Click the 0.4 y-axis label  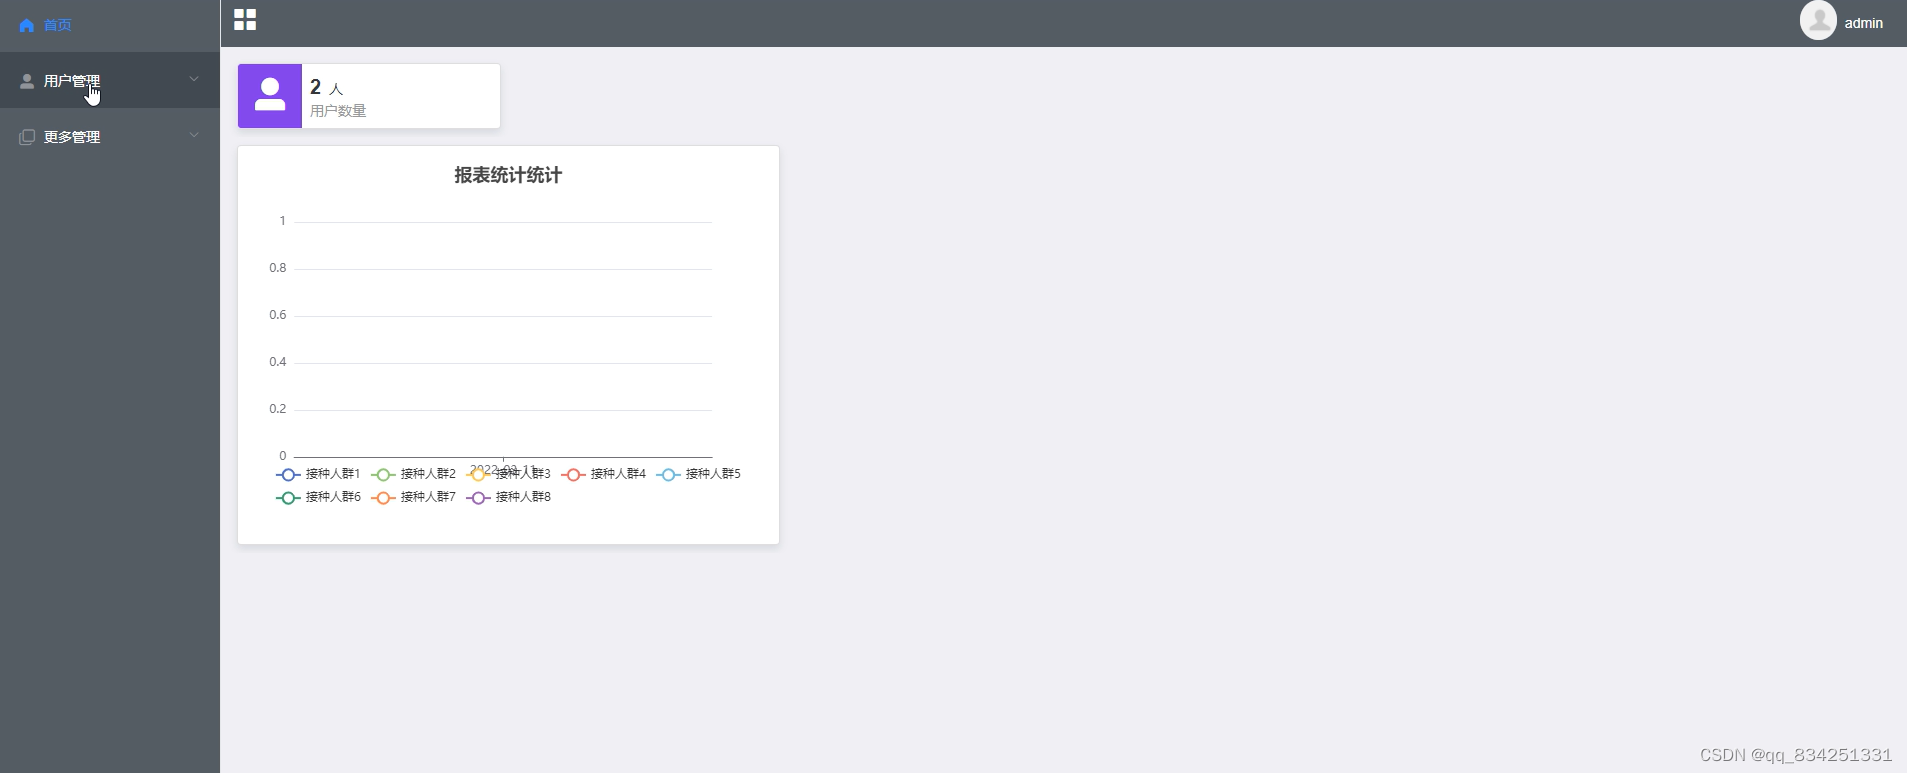(277, 362)
